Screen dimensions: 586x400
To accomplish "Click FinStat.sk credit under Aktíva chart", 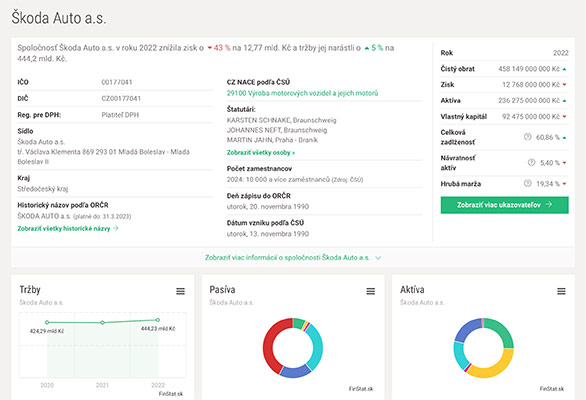I will [552, 389].
